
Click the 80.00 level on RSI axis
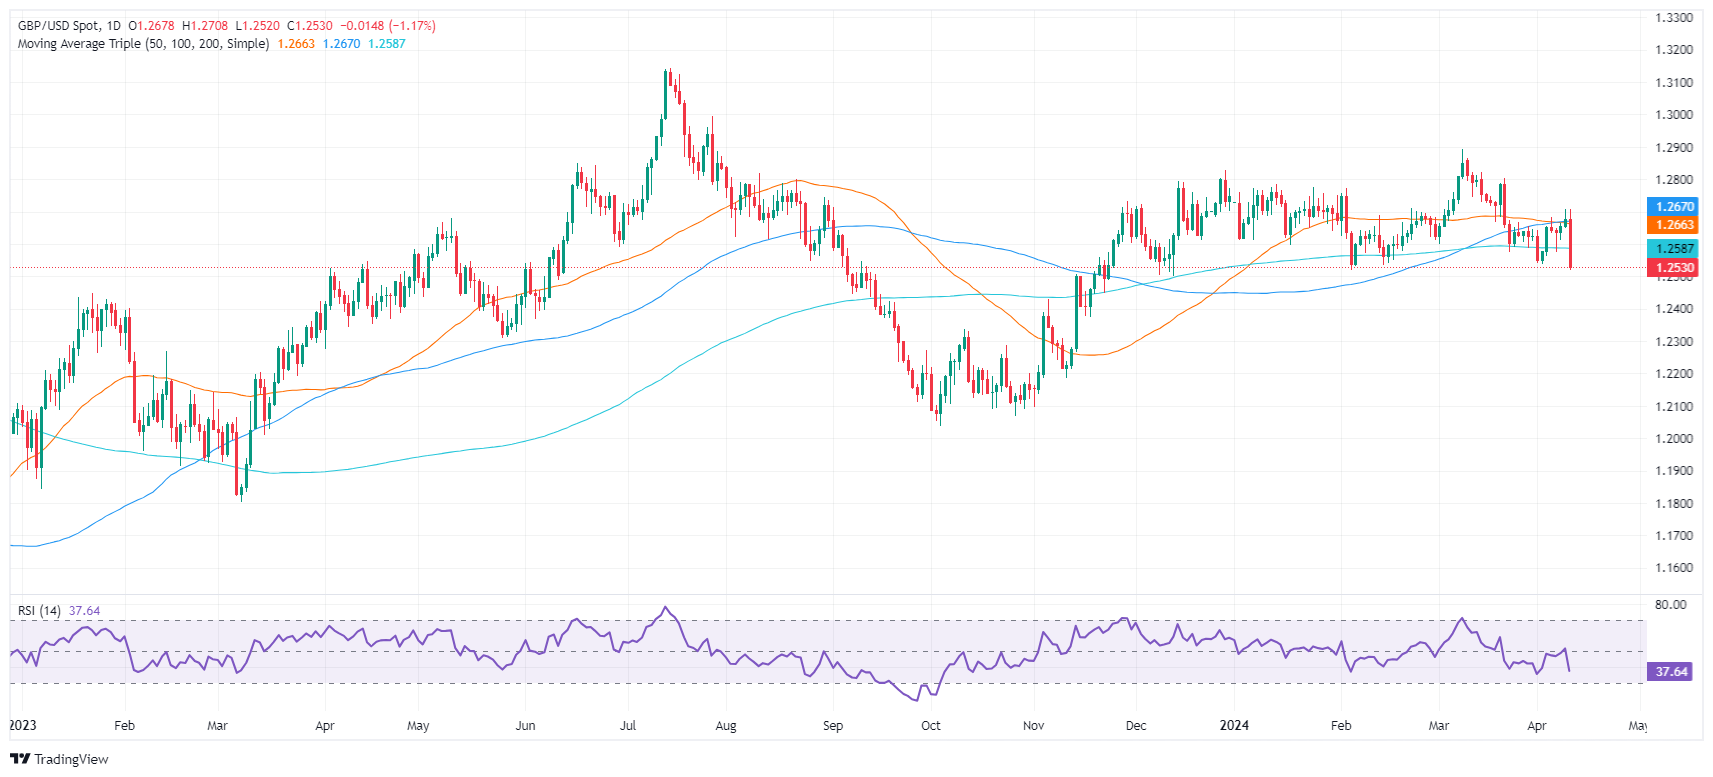click(x=1670, y=605)
